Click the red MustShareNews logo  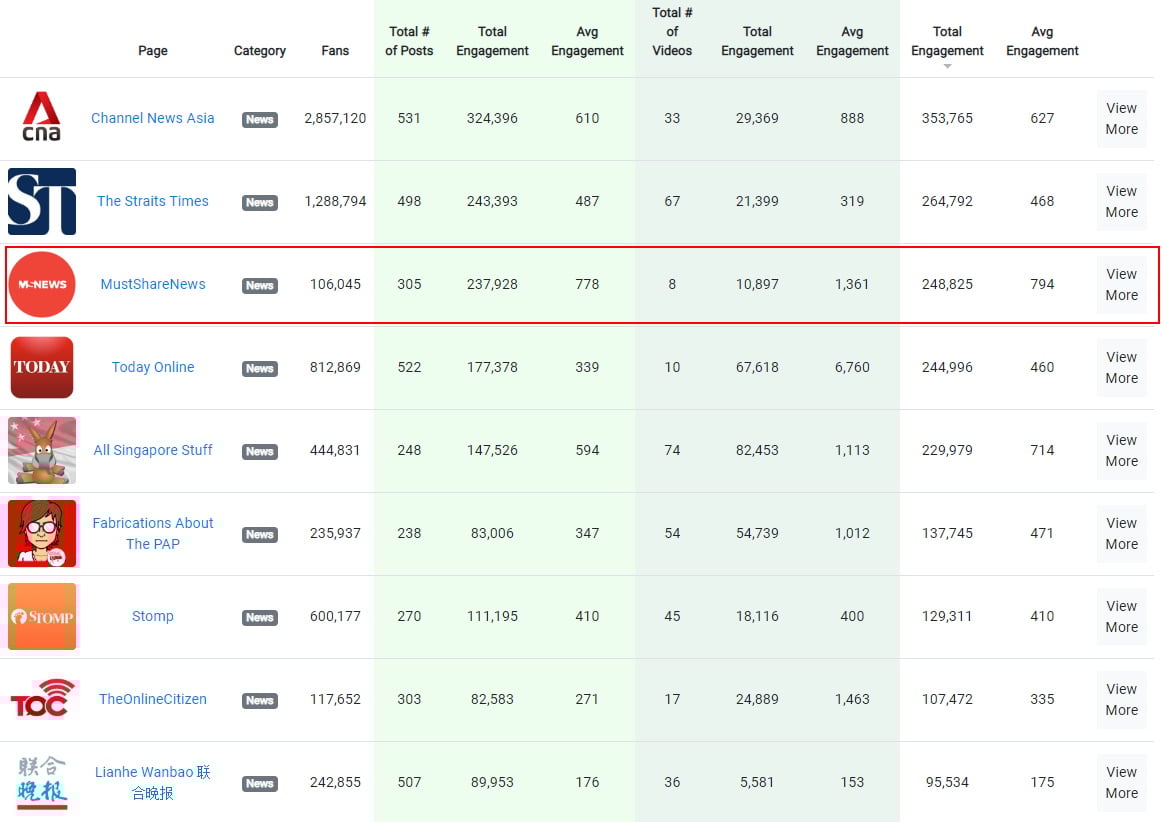[x=42, y=284]
